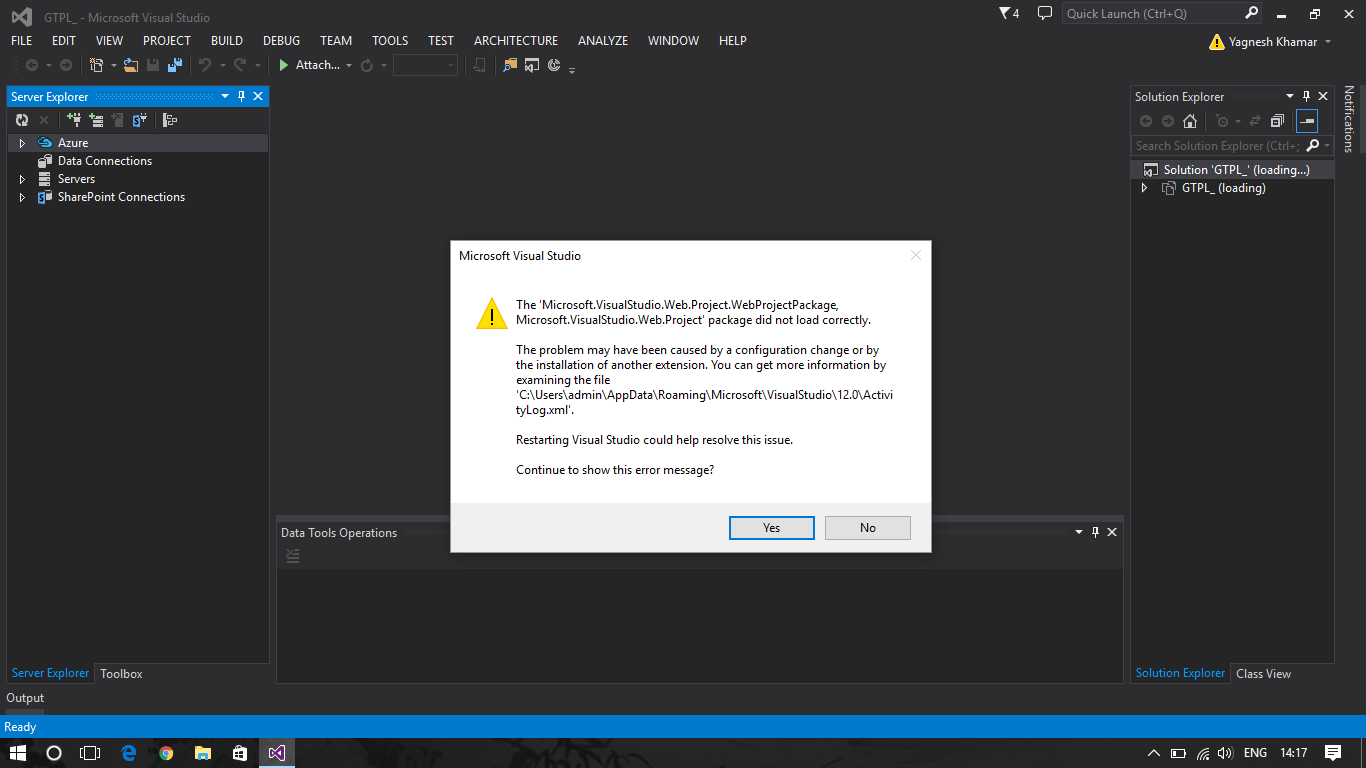The width and height of the screenshot is (1366, 768).
Task: Expand the GTPL_ project node
Action: coord(1144,188)
